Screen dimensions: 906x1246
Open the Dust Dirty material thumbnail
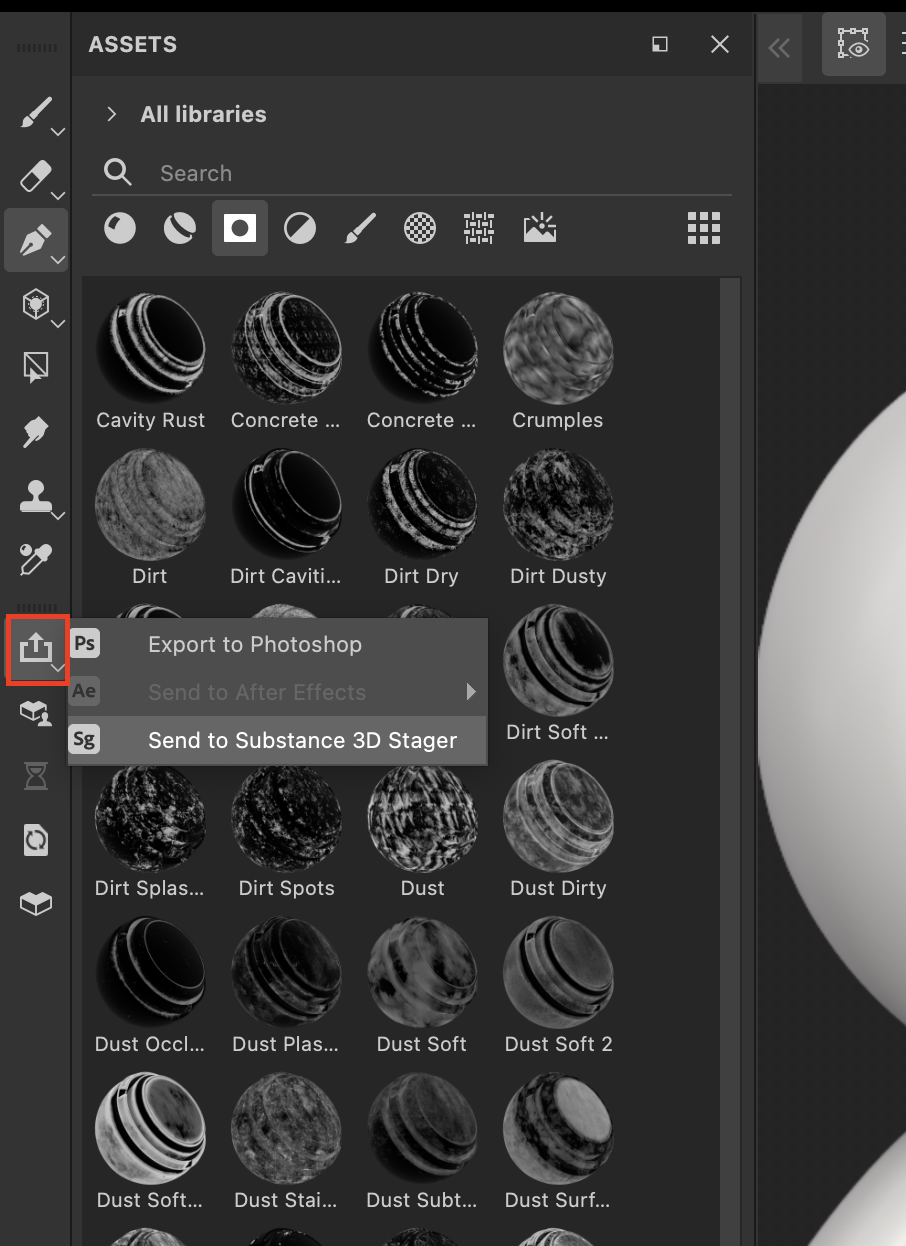(557, 816)
